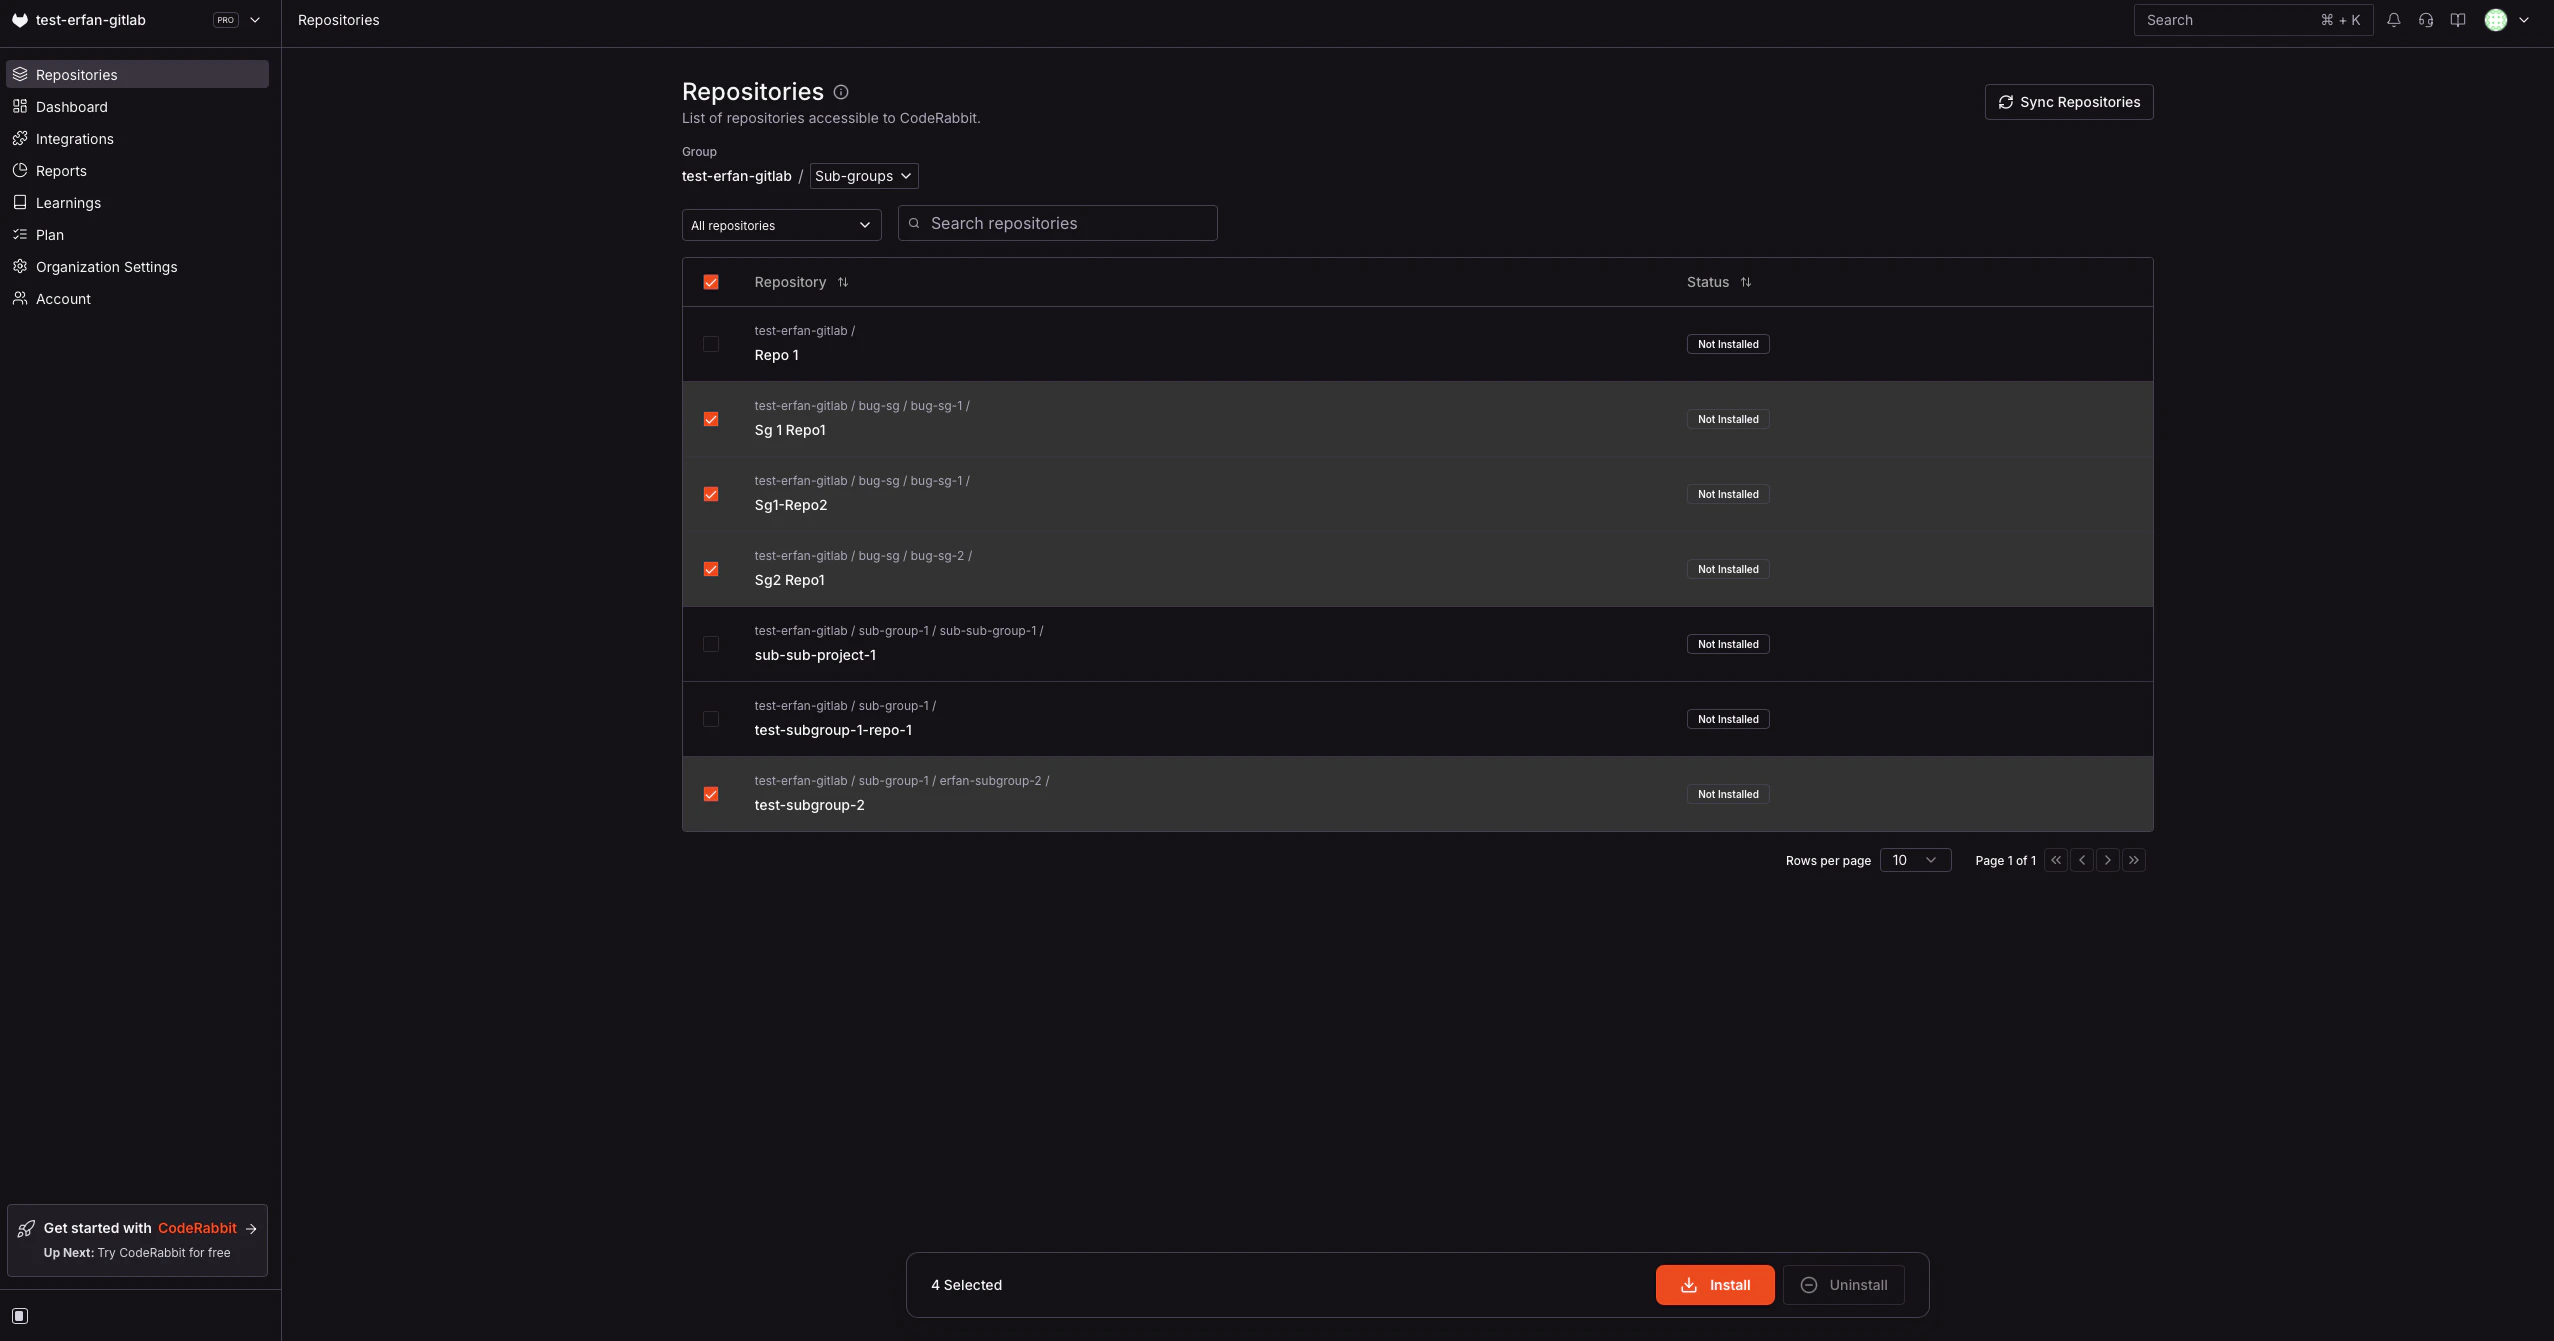Screen dimensions: 2554x1341
Task: Click the info icon next to Repositories heading
Action: click(x=841, y=92)
